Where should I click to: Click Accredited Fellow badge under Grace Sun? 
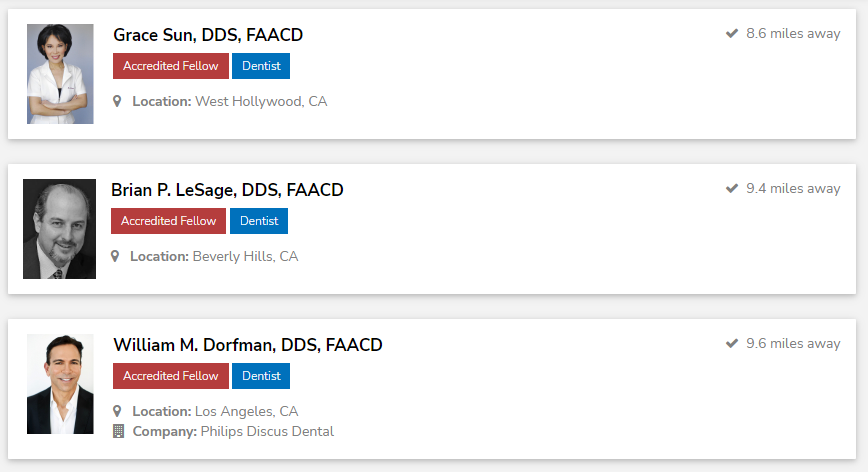click(170, 66)
